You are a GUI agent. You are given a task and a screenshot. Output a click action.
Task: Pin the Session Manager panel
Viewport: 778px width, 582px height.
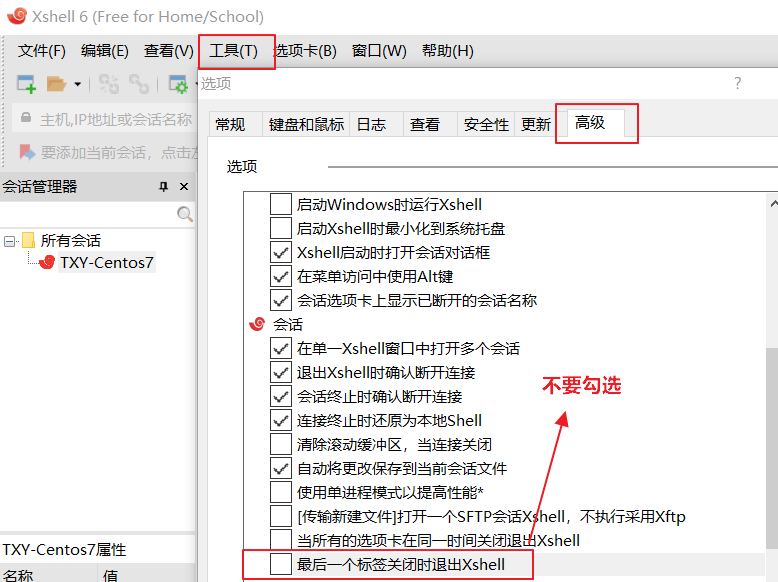click(x=163, y=187)
